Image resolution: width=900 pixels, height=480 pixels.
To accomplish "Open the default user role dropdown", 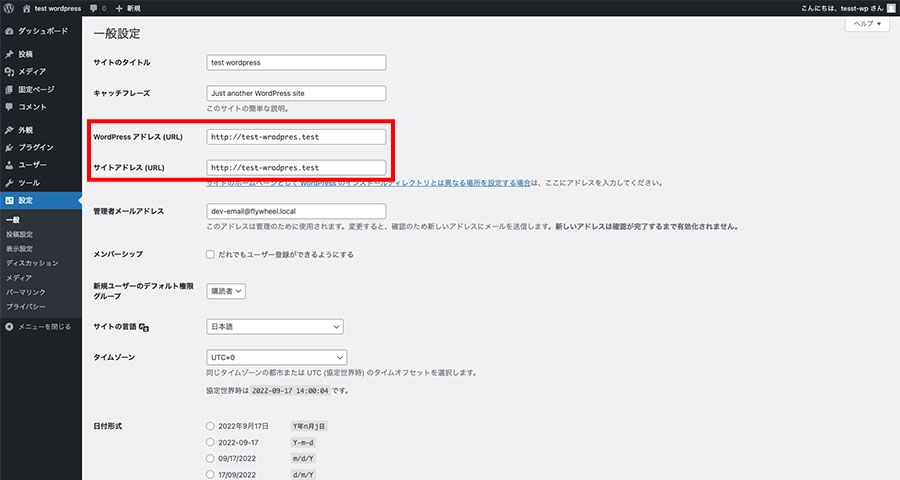I will pyautogui.click(x=225, y=291).
